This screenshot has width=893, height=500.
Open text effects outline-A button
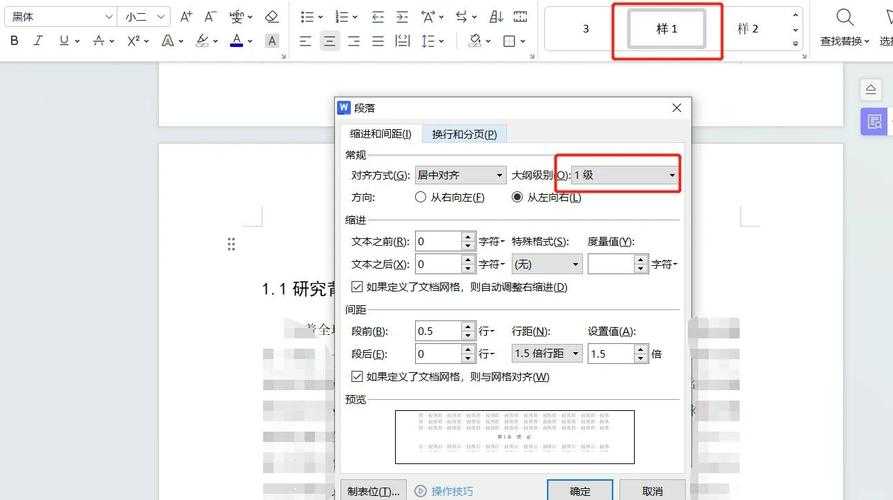point(168,40)
